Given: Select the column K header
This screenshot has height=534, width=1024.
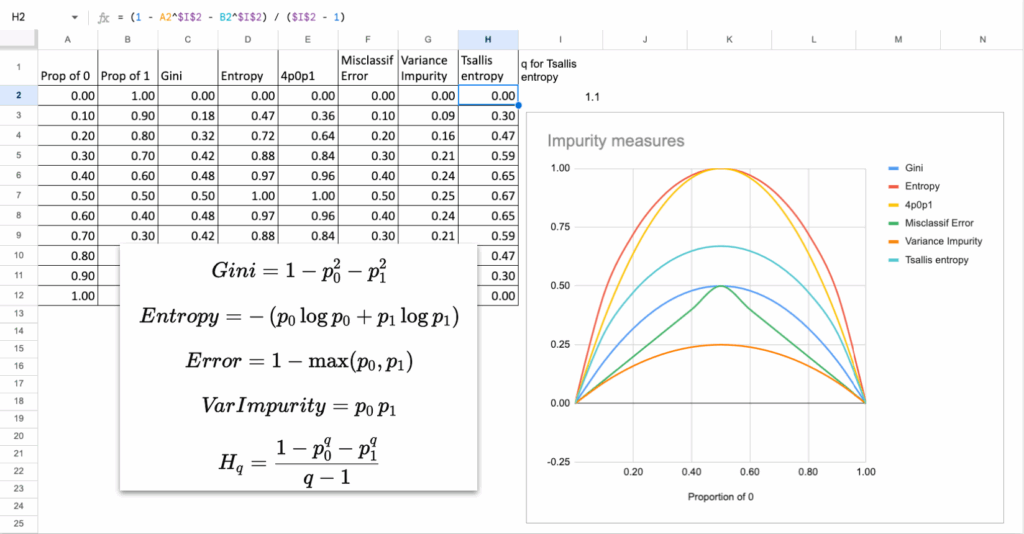Looking at the screenshot, I should [x=729, y=39].
